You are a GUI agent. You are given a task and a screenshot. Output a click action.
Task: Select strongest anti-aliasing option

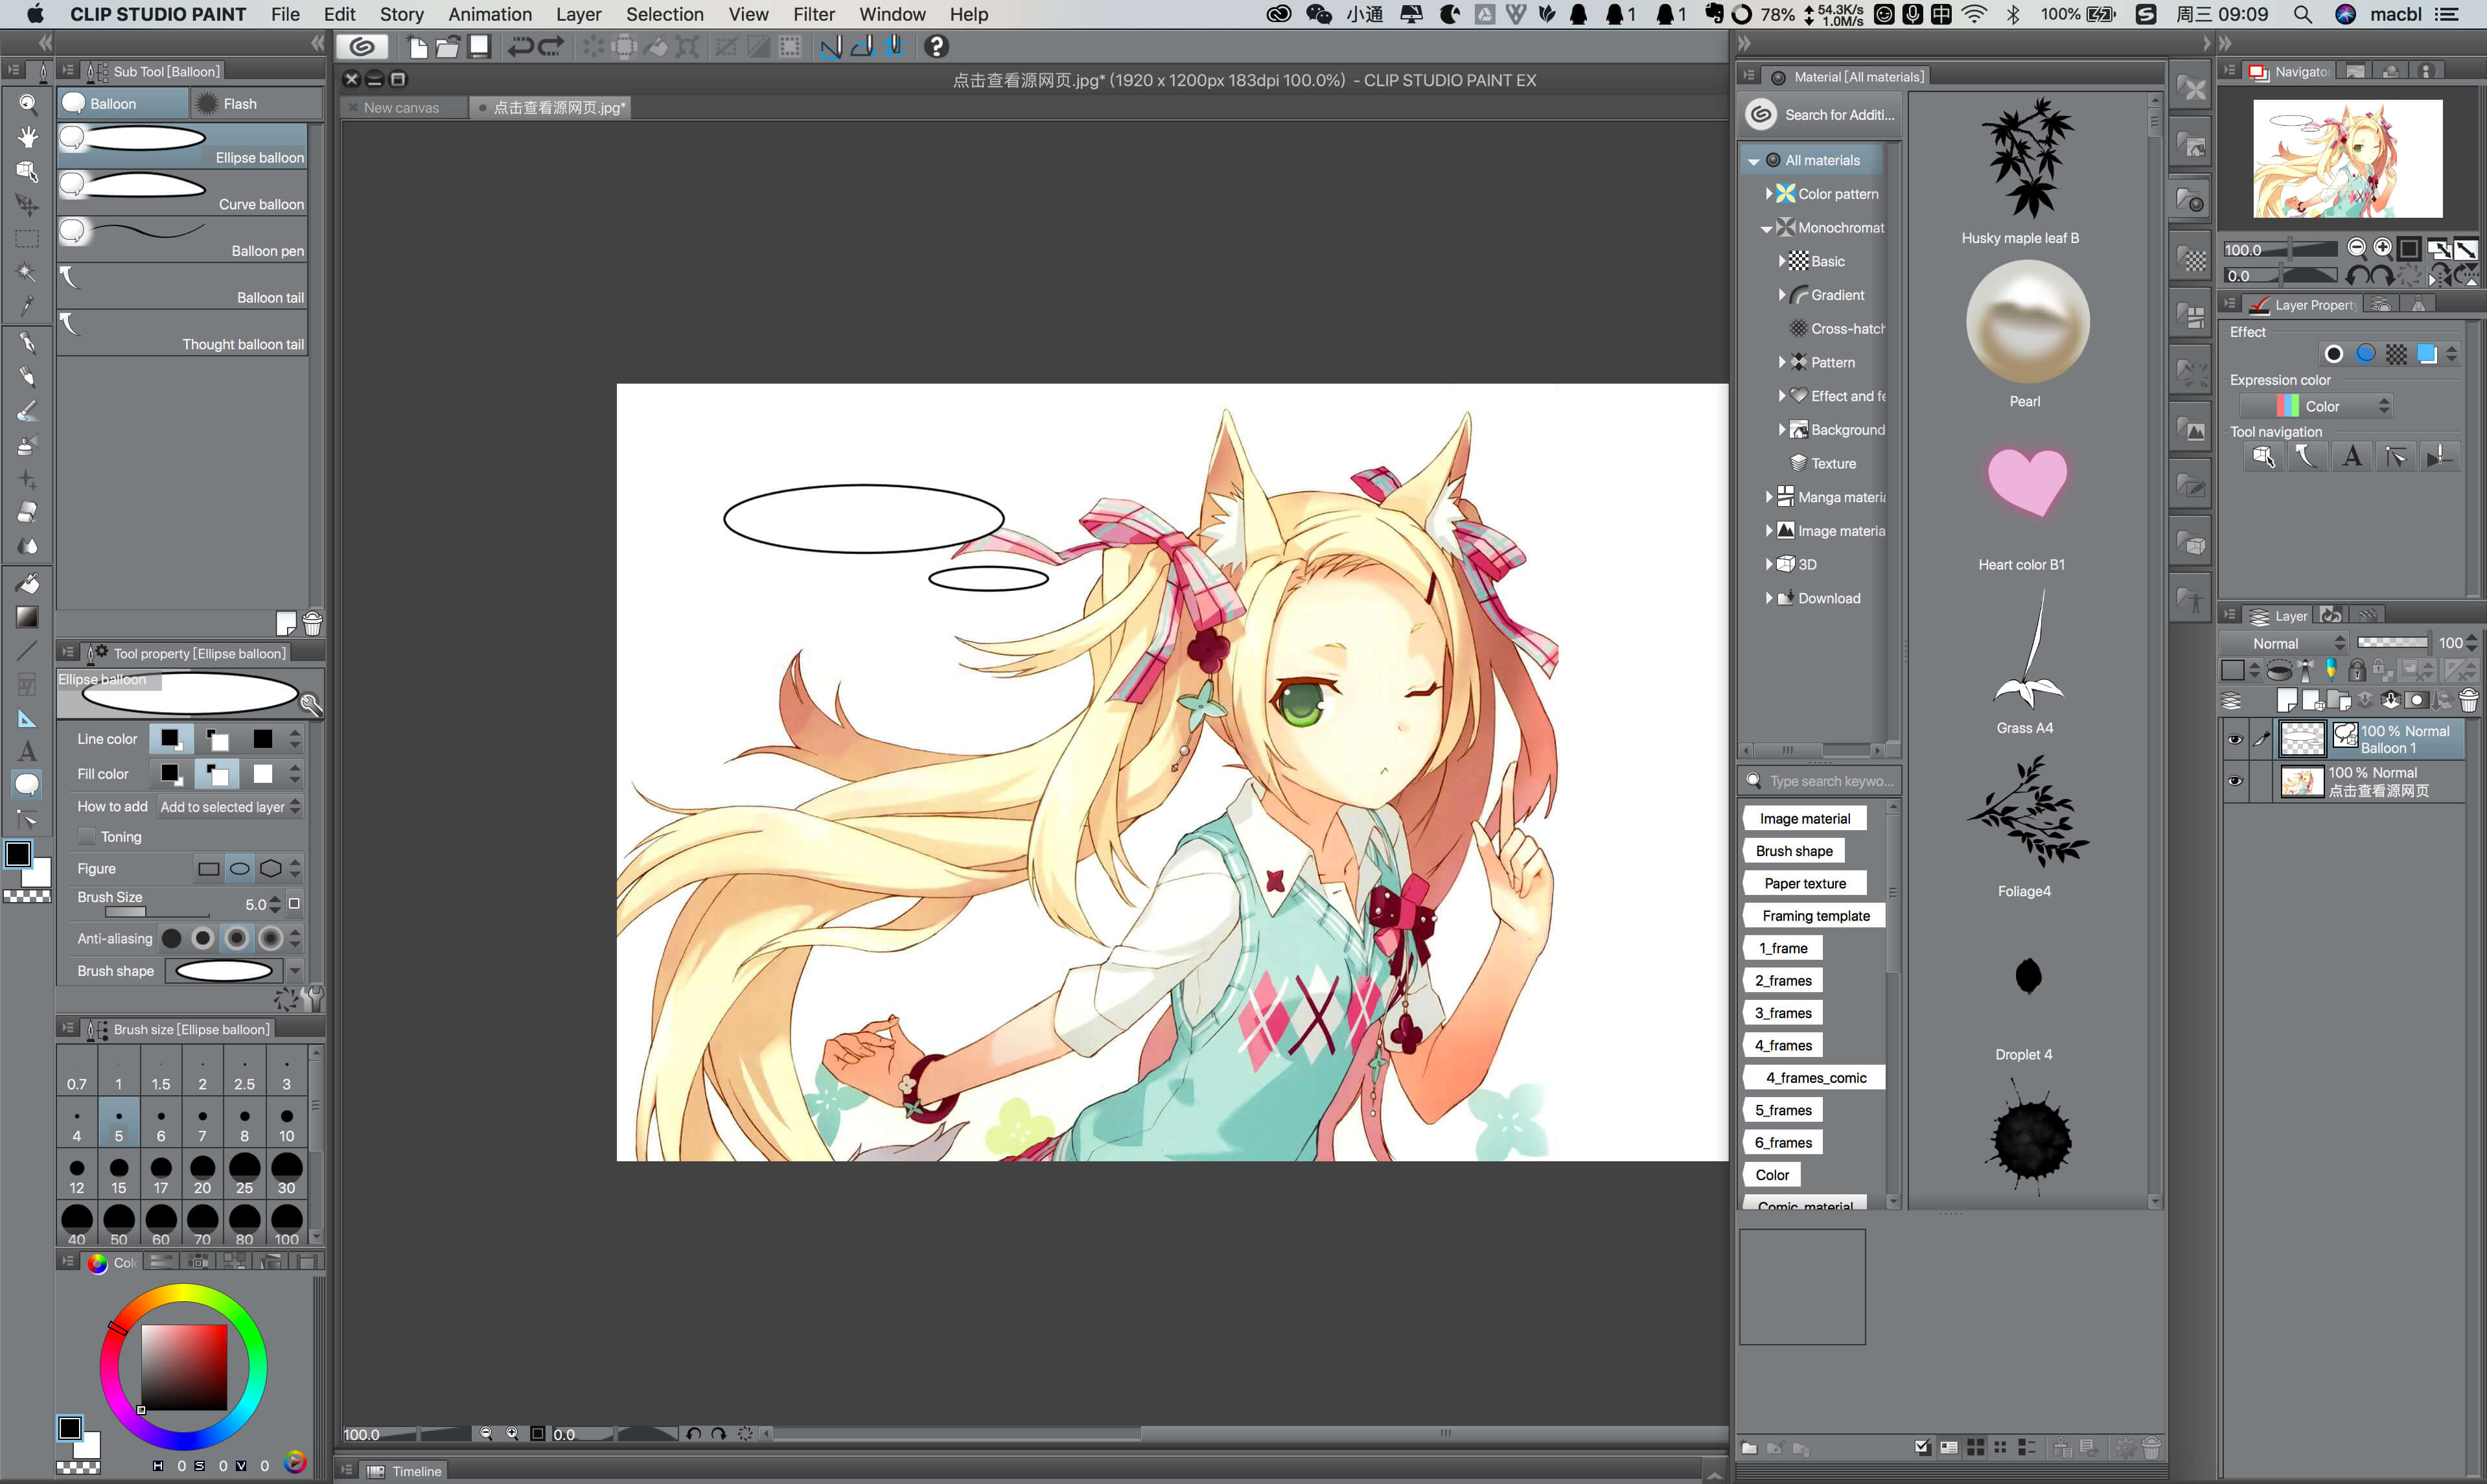click(x=270, y=938)
